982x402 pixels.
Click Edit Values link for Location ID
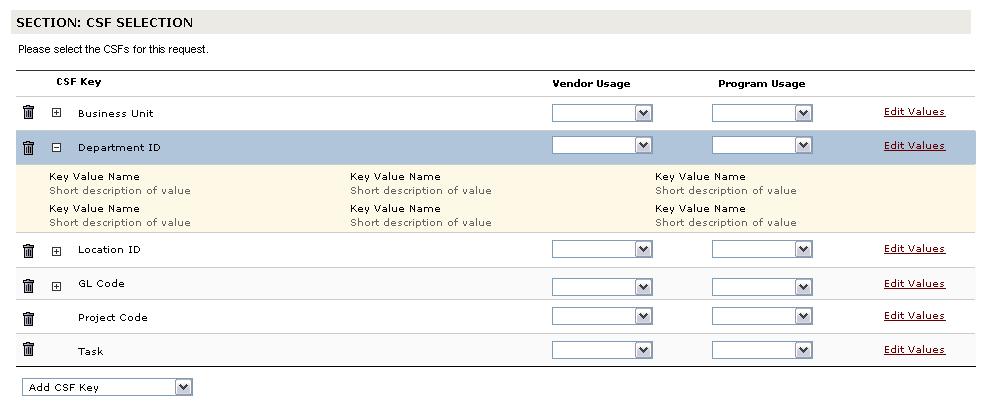coord(914,249)
